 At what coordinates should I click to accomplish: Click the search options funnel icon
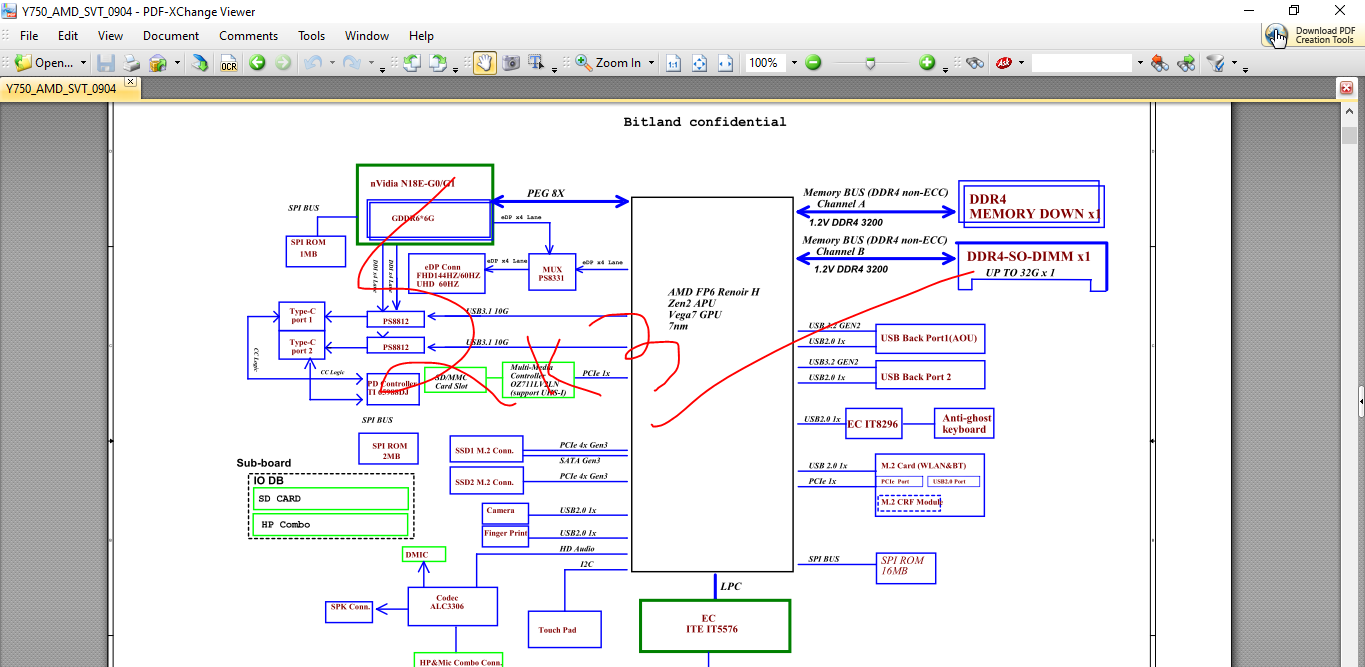point(1215,62)
